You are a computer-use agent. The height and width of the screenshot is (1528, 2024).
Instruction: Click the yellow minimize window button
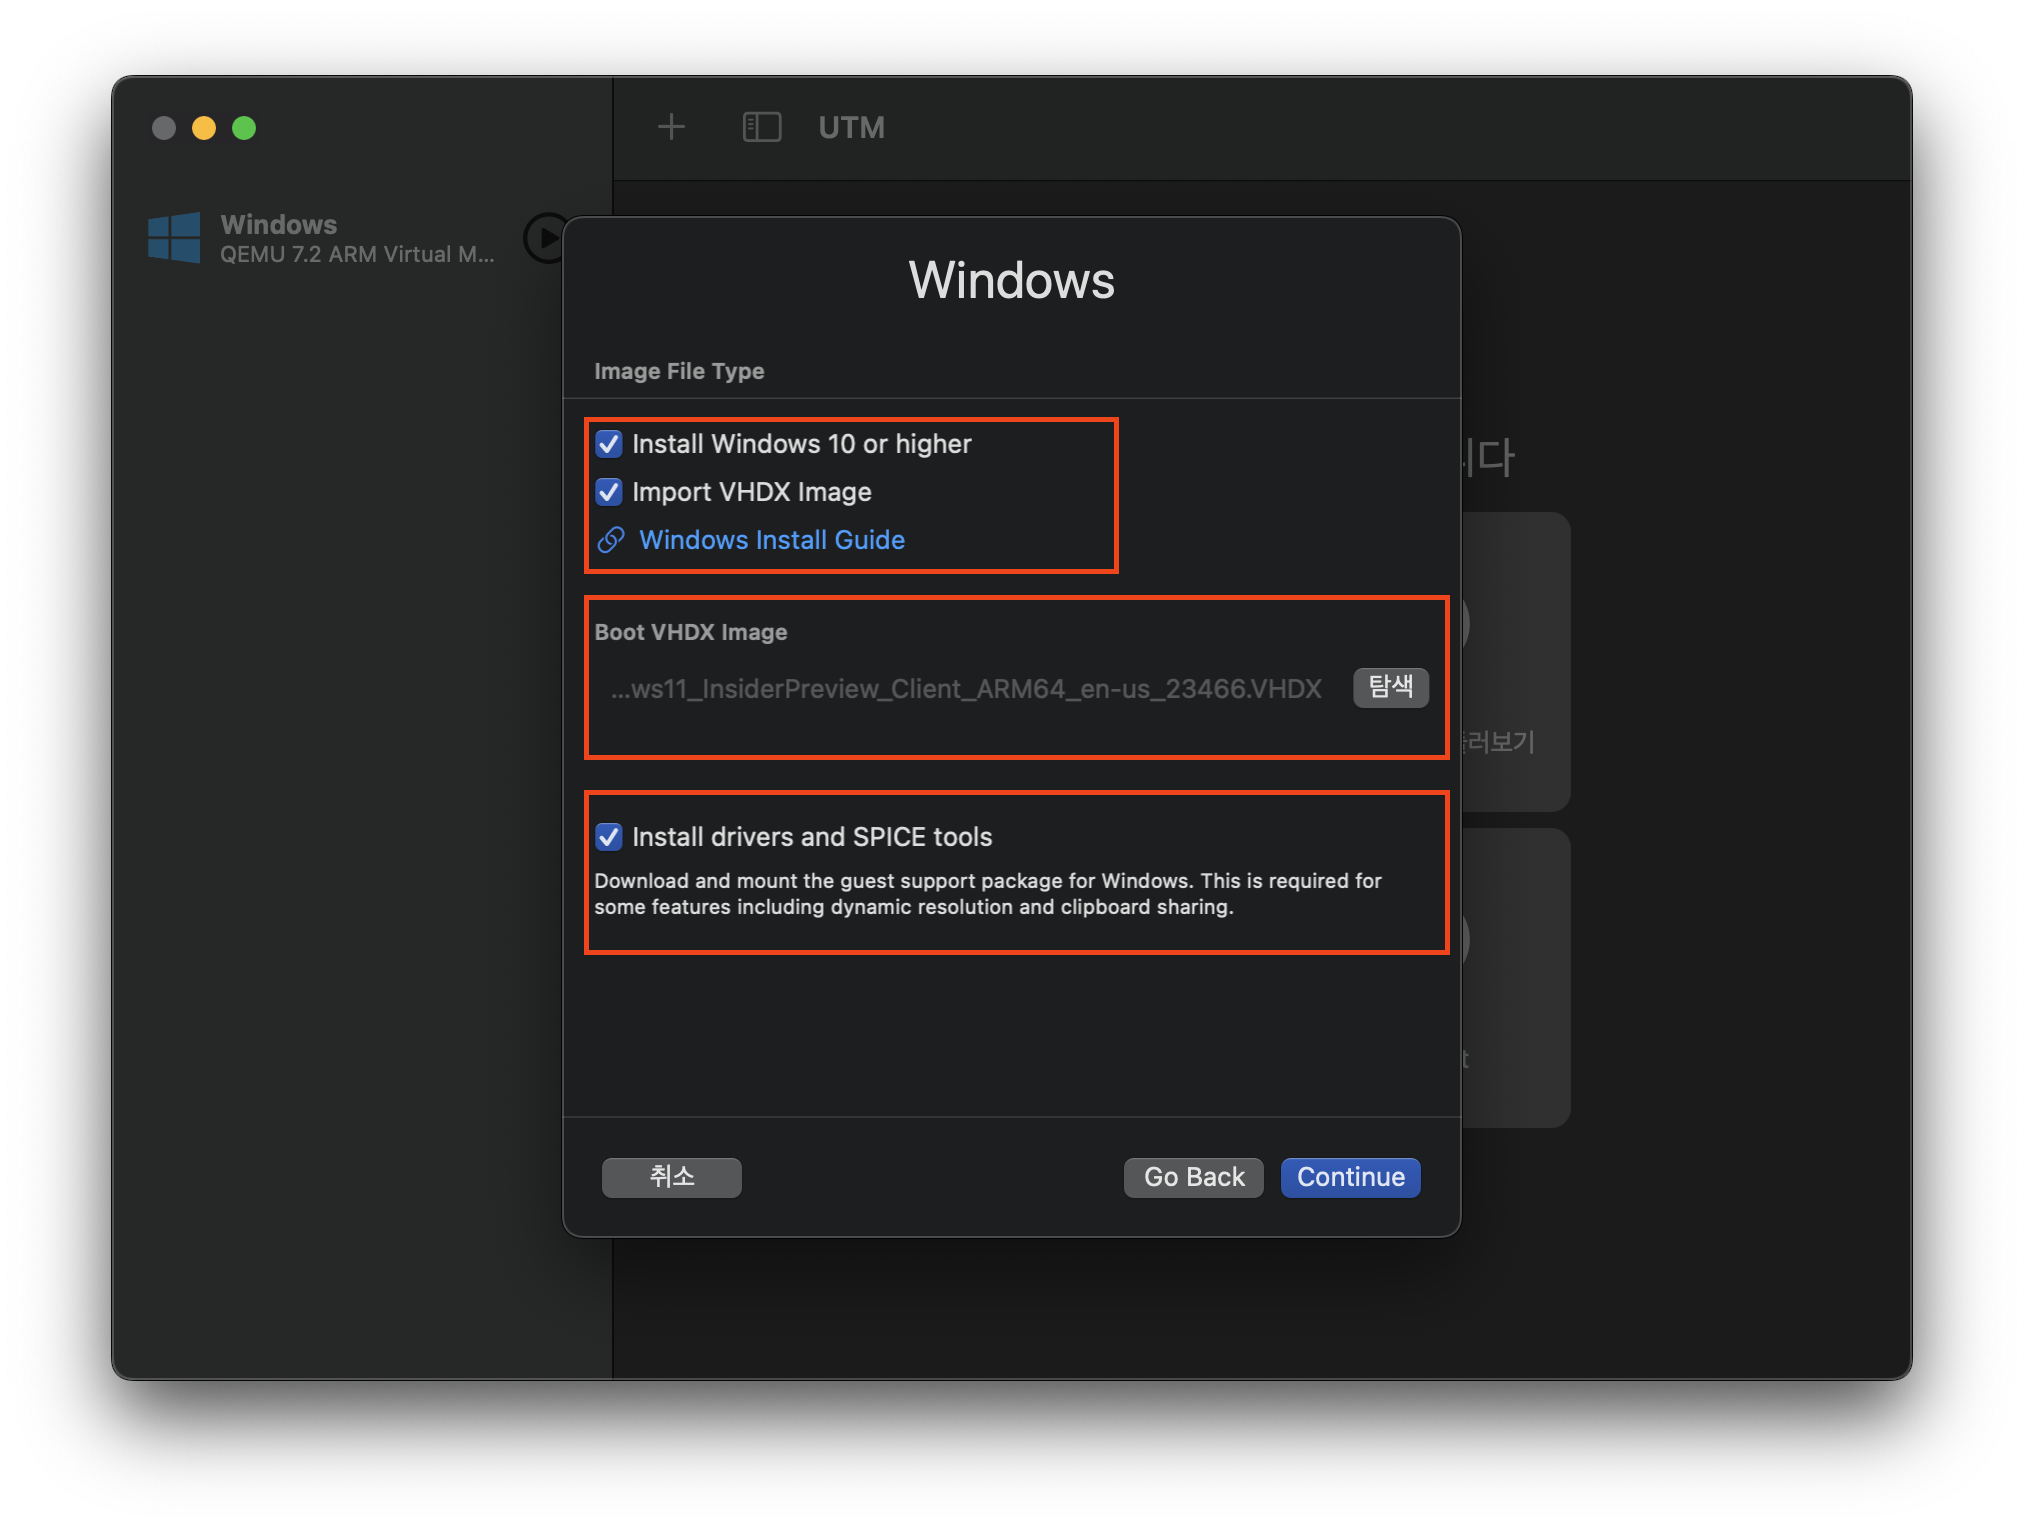tap(204, 128)
